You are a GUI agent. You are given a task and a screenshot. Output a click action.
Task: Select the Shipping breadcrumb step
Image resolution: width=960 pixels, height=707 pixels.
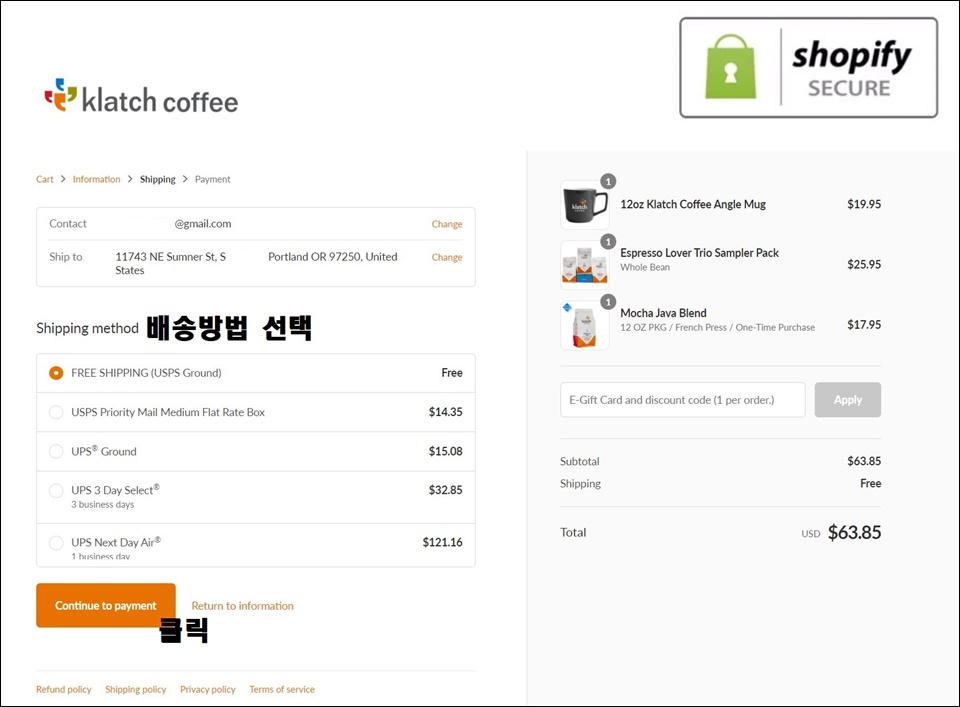pyautogui.click(x=157, y=179)
